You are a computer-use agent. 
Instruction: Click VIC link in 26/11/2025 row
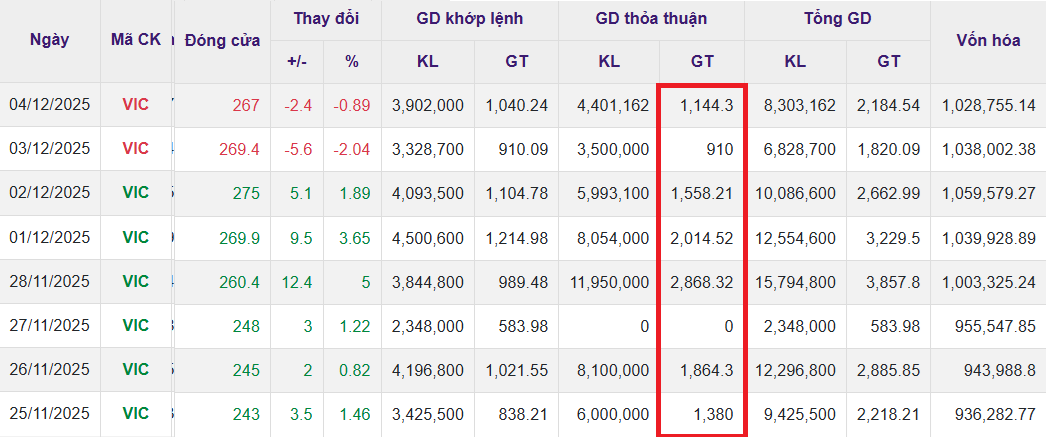coord(135,369)
